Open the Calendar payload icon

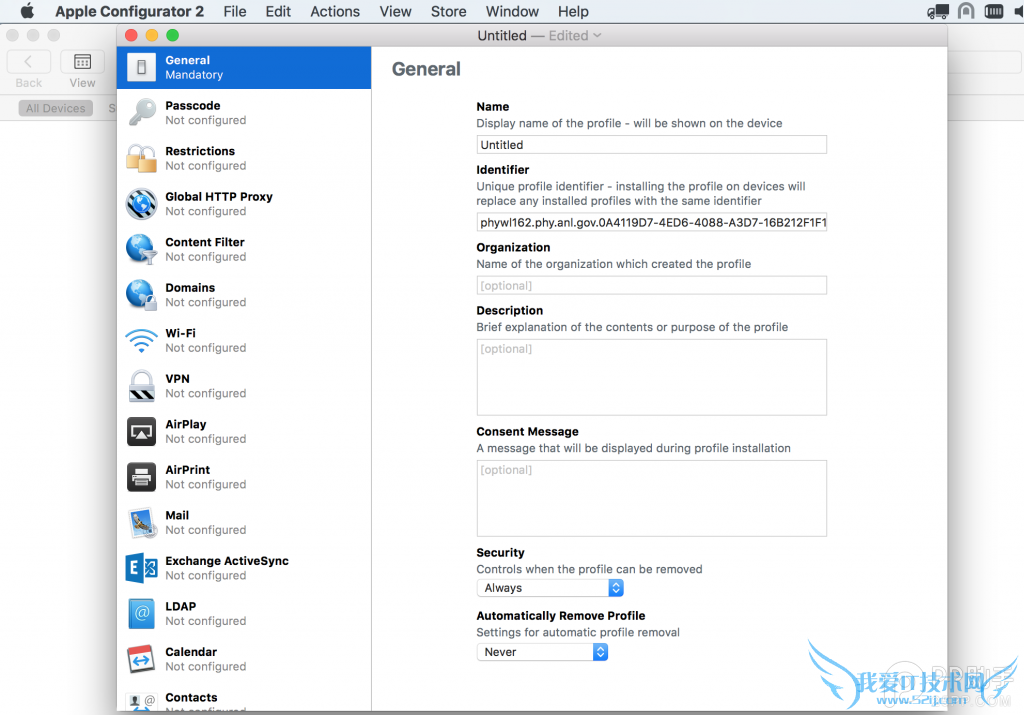click(x=141, y=659)
